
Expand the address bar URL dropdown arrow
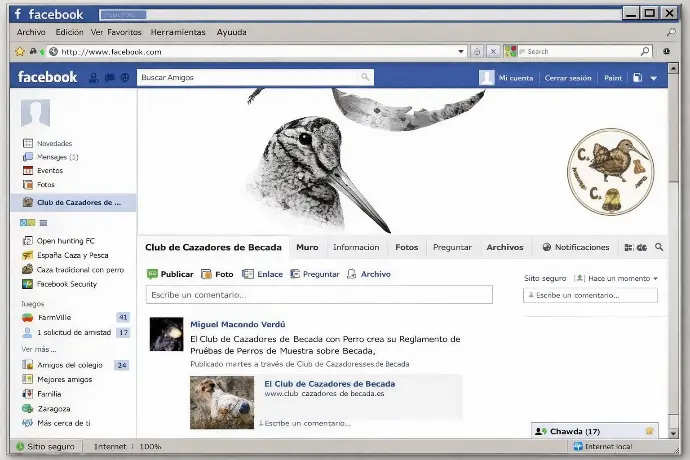(461, 52)
